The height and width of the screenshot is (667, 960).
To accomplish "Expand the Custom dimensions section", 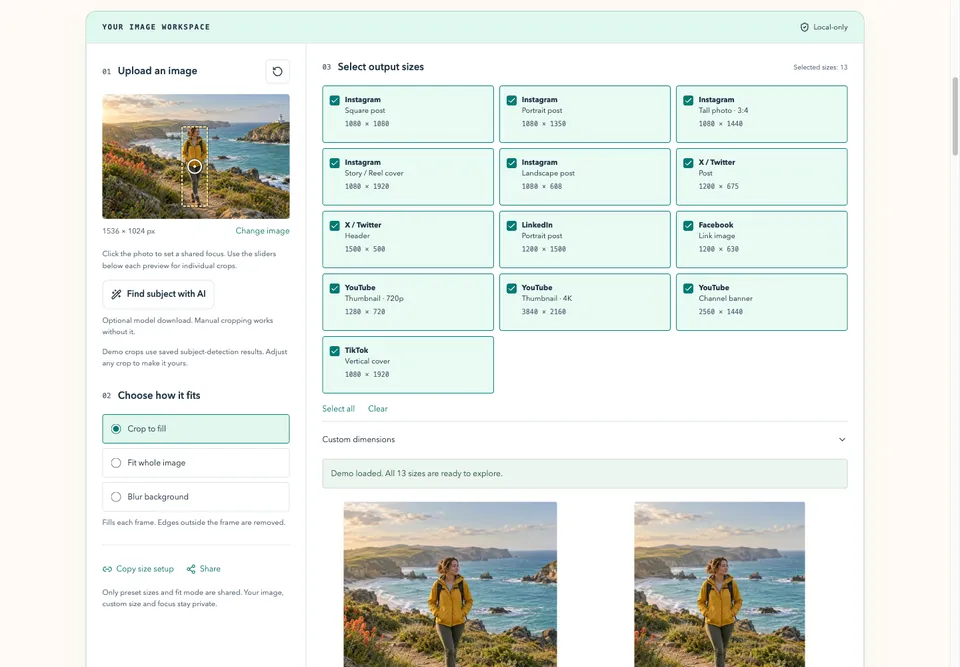I will 585,439.
